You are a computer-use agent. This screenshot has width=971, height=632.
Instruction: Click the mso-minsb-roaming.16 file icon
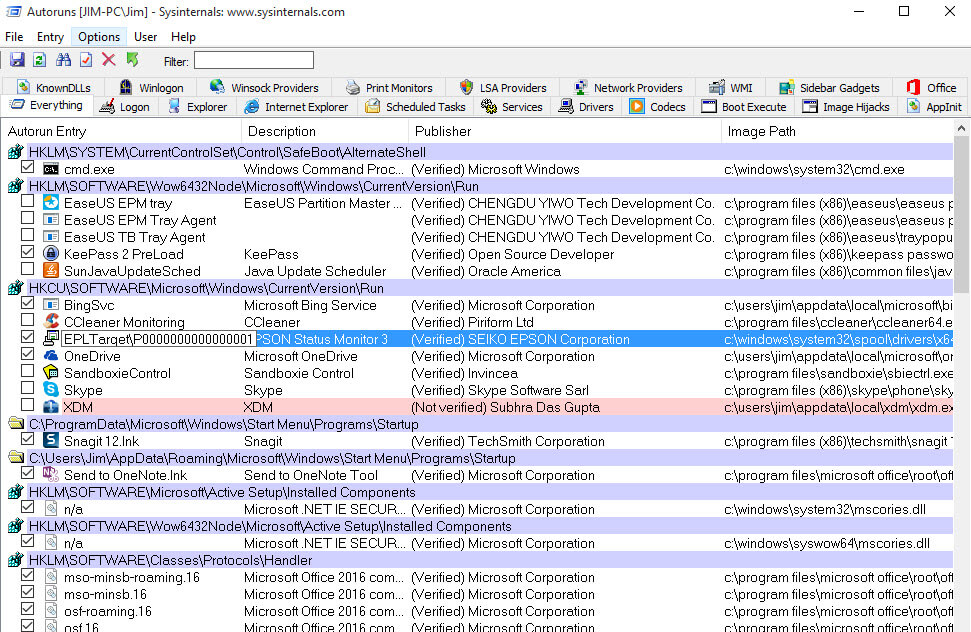click(51, 576)
